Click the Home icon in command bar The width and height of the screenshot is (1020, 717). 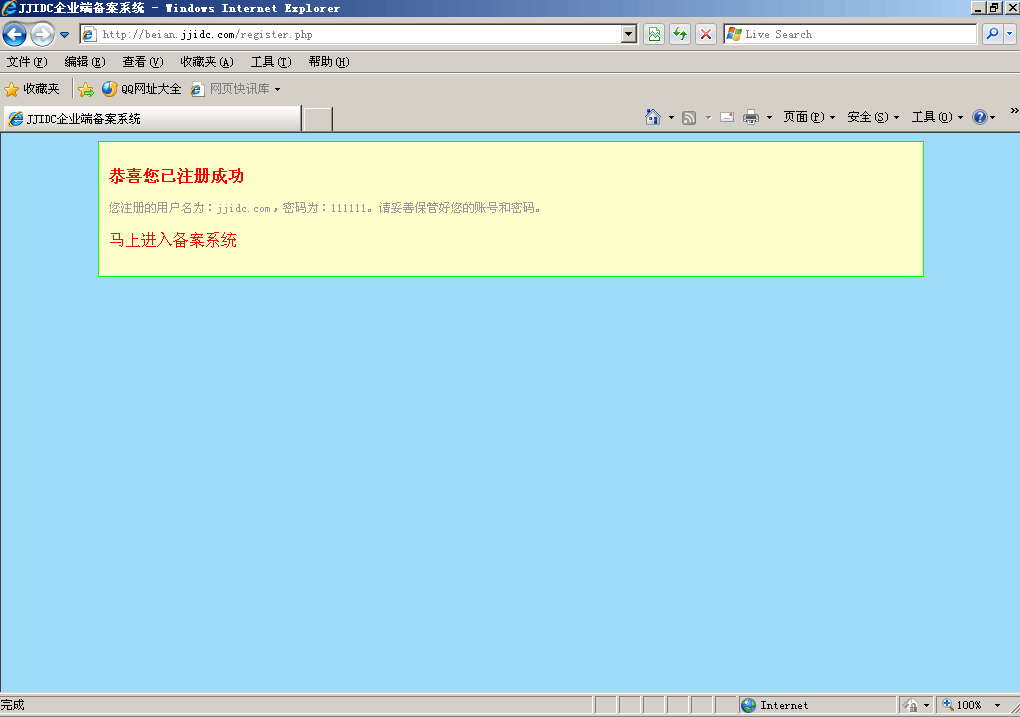pyautogui.click(x=653, y=117)
